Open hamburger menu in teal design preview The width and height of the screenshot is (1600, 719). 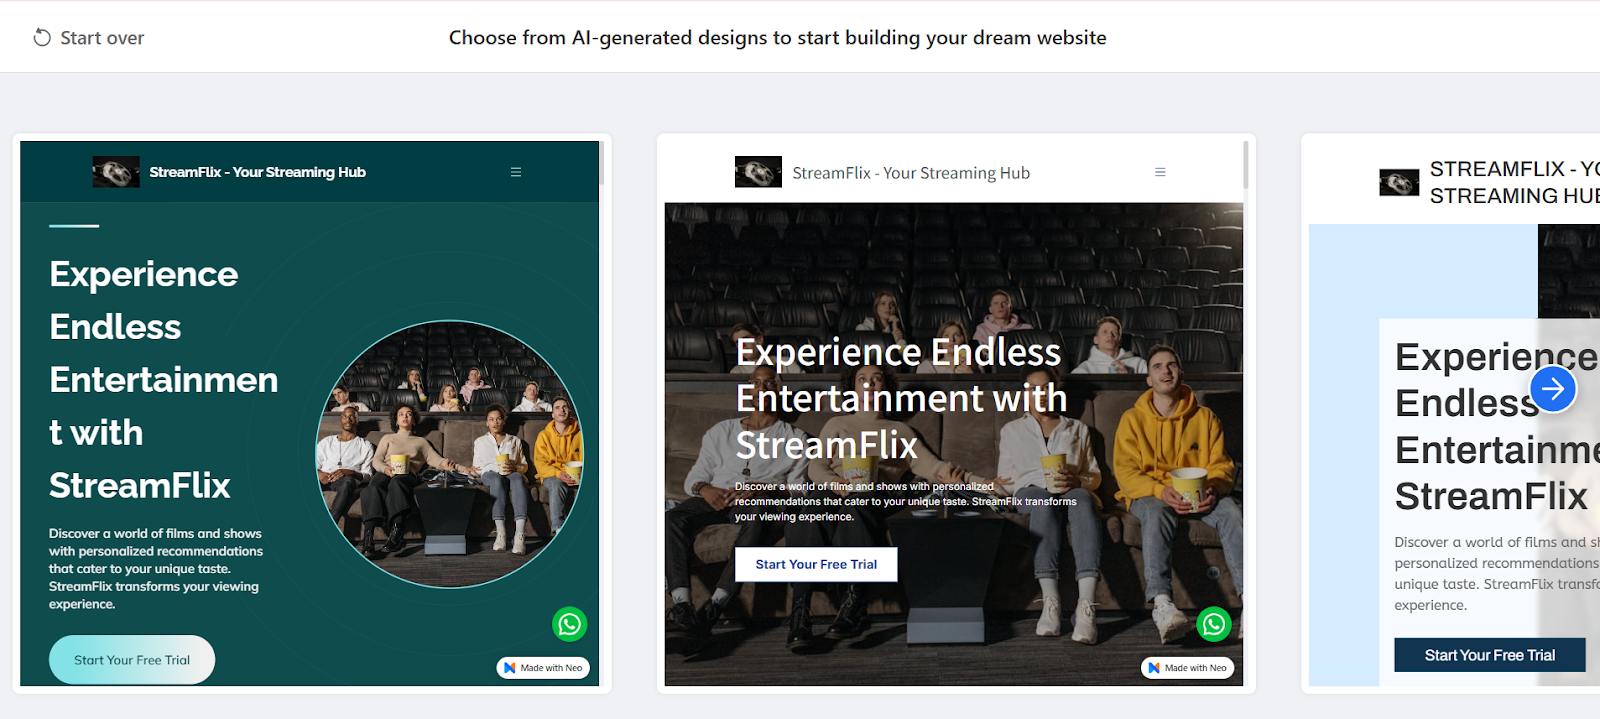(x=516, y=172)
